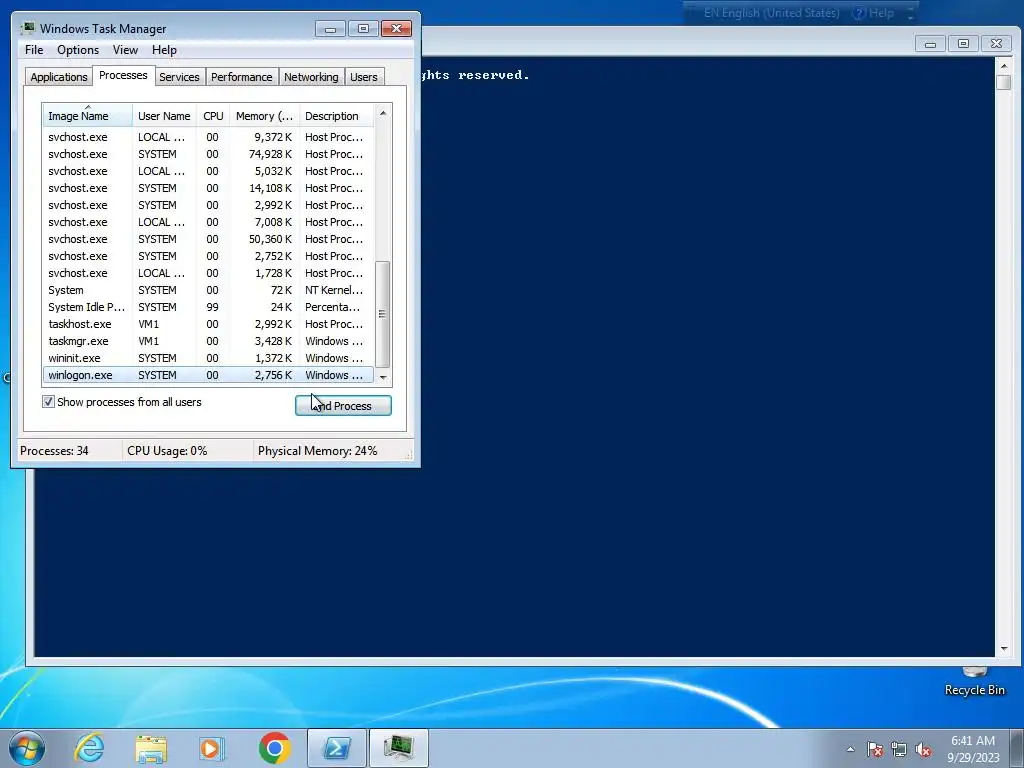Click process list scroll up arrow

tap(383, 113)
